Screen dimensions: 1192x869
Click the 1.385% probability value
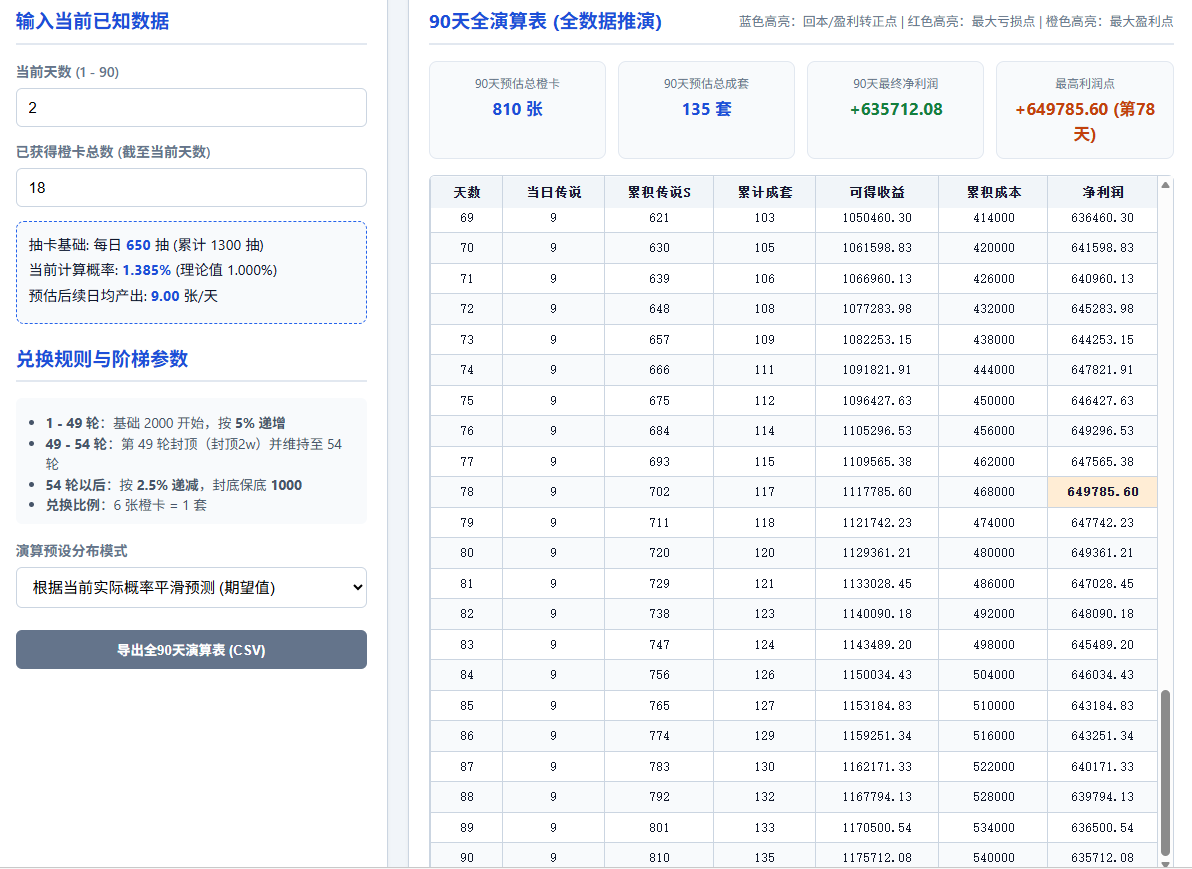pyautogui.click(x=147, y=271)
